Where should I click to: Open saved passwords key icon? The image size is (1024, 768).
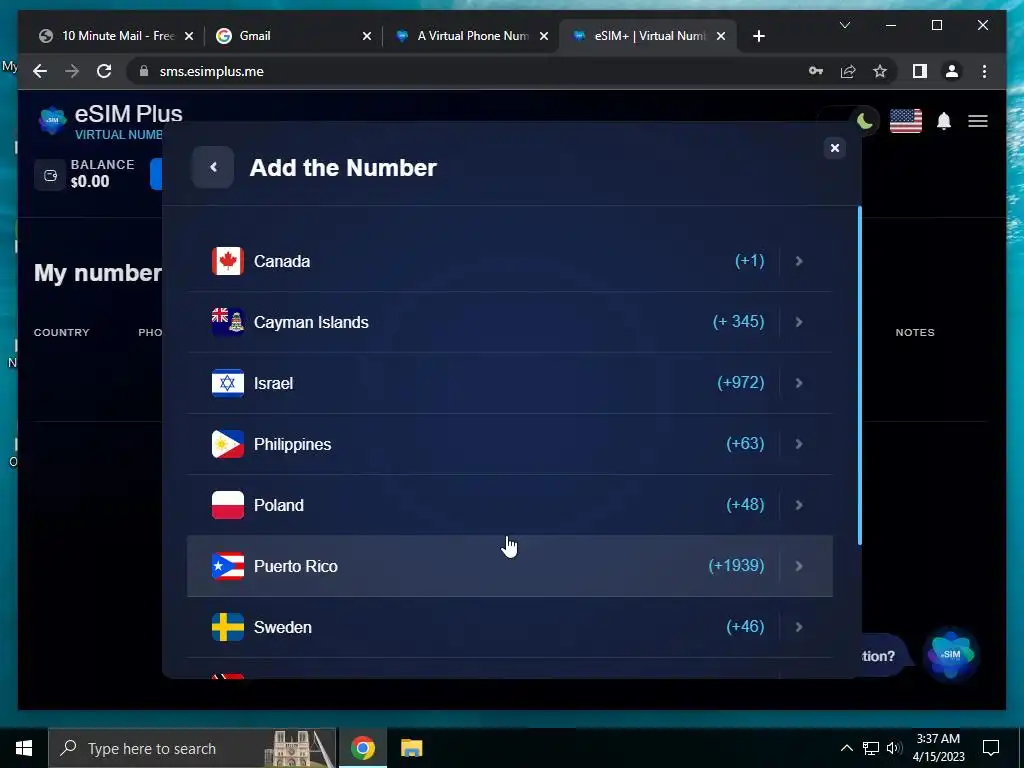pos(816,71)
